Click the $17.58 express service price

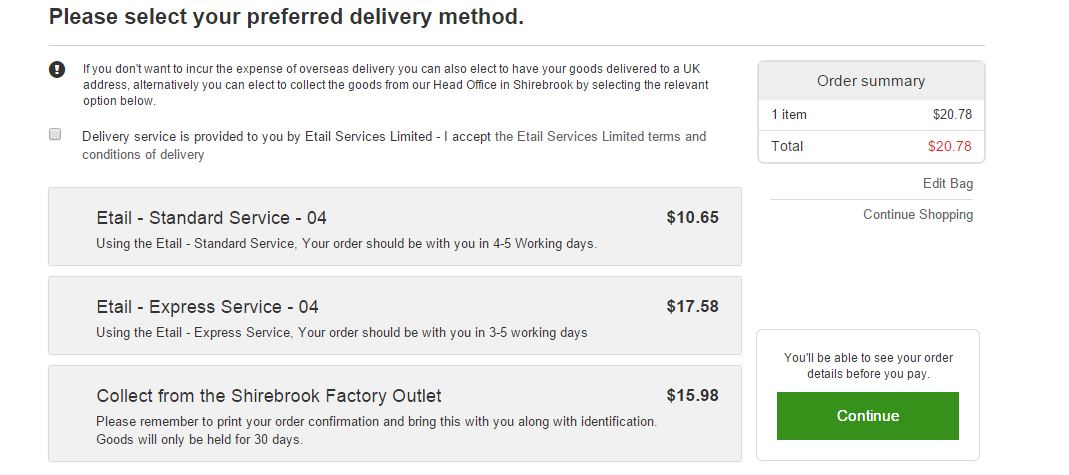pos(693,307)
